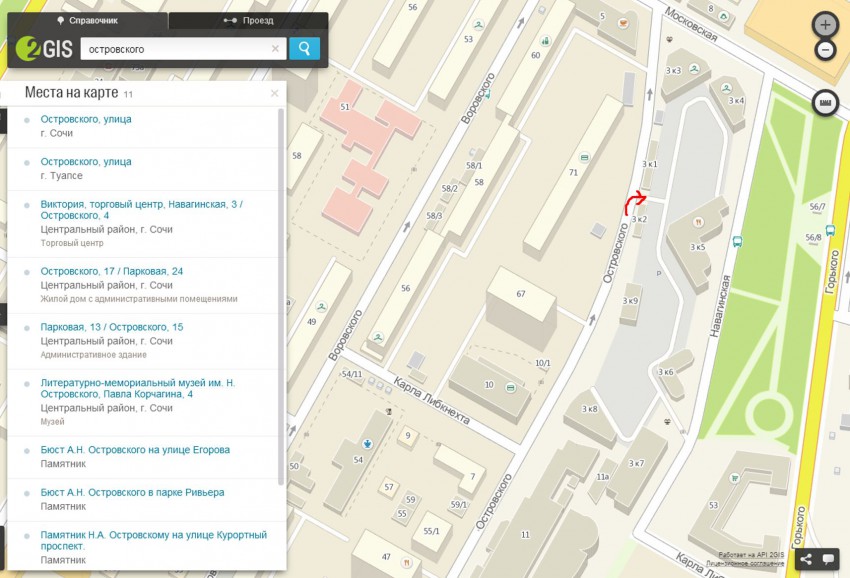Click shopping cart icon on building 53
850x578 pixels.
pyautogui.click(x=733, y=478)
